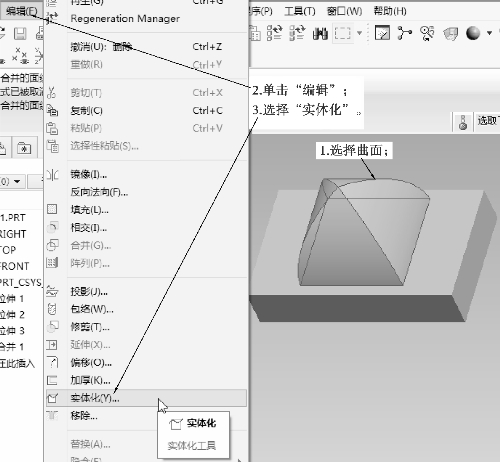Choose 包络(W)... from Edit menu
500x462 pixels.
click(x=147, y=309)
